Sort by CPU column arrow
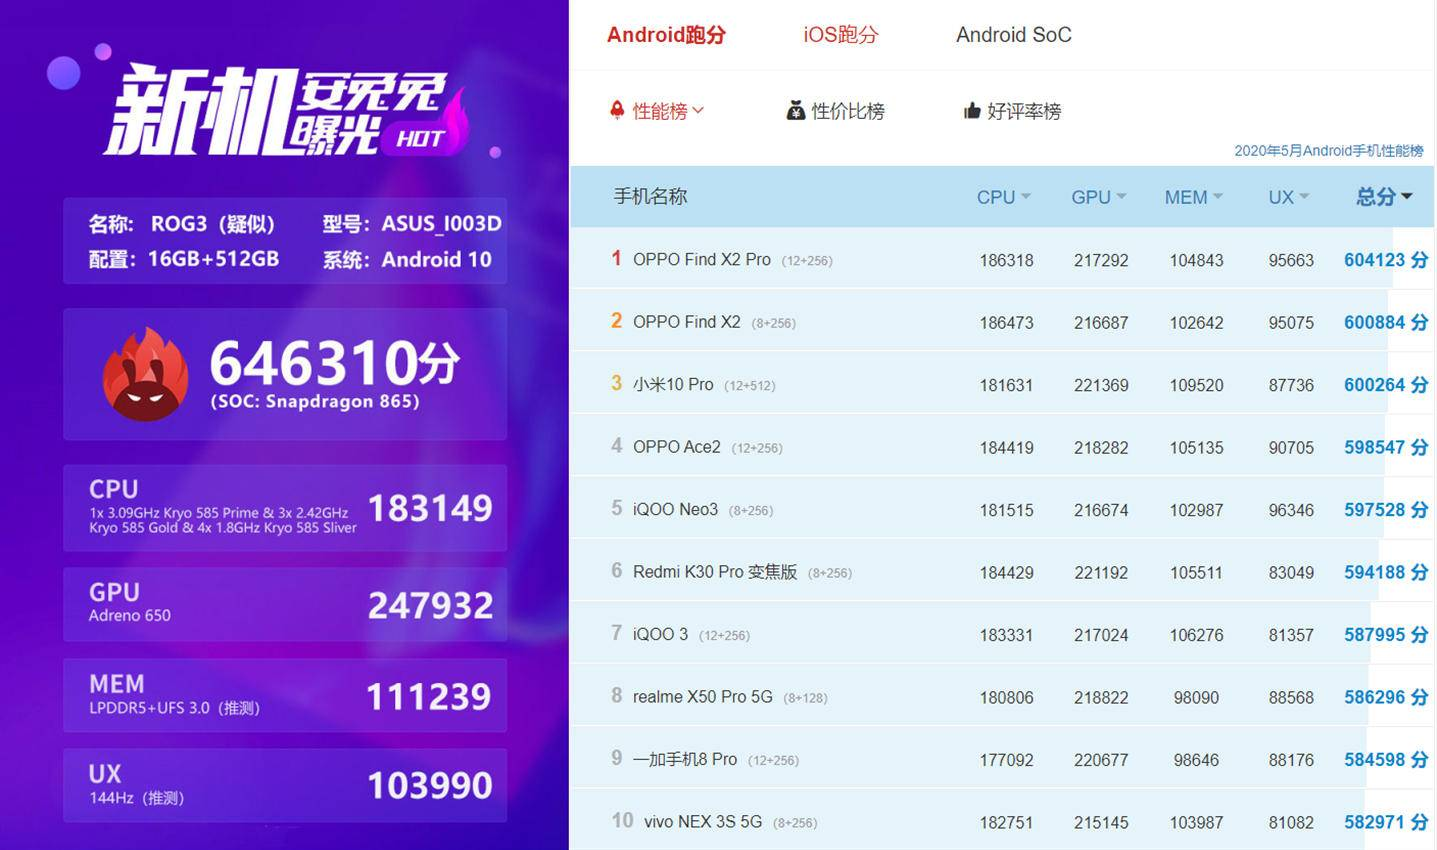The width and height of the screenshot is (1437, 850). [1026, 197]
